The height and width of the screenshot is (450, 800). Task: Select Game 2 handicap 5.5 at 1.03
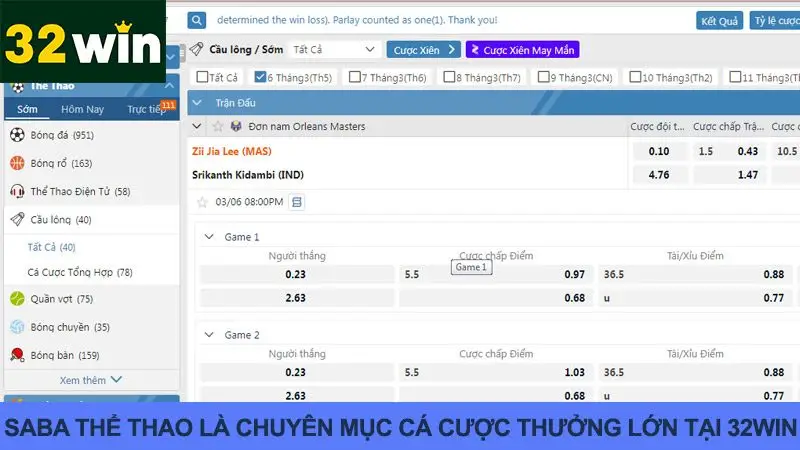point(496,372)
